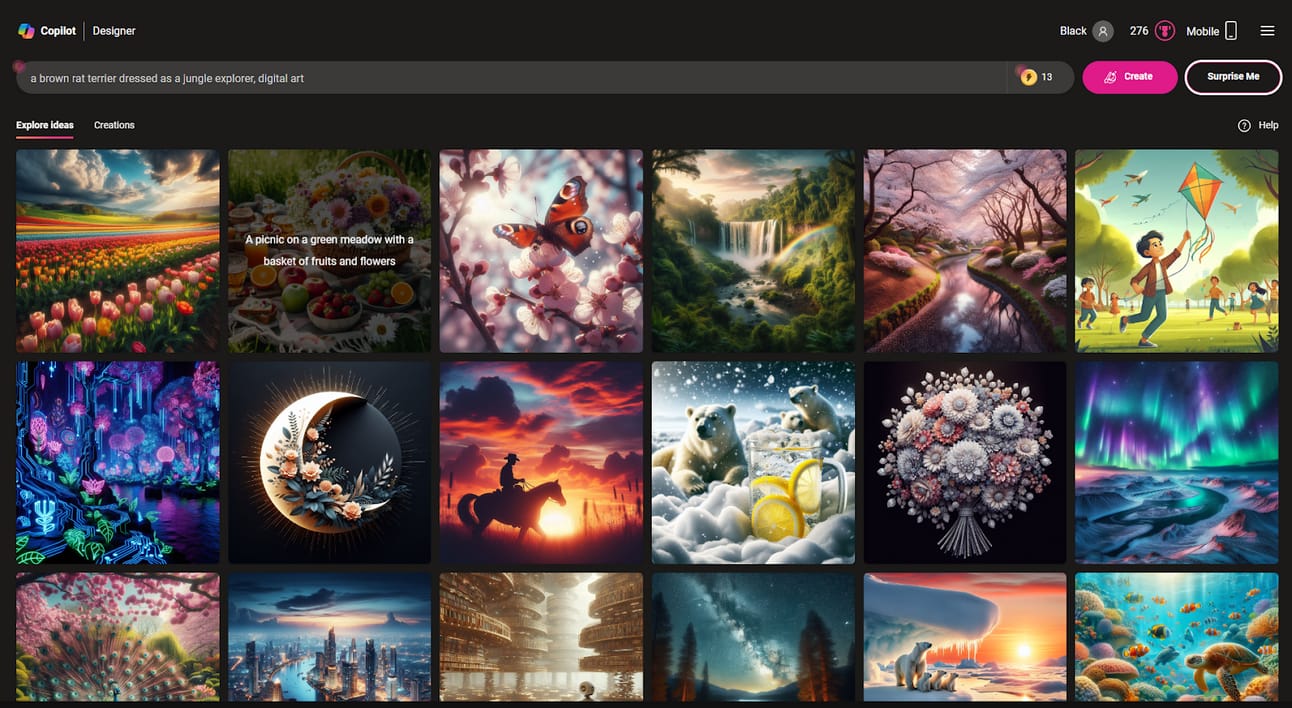The width and height of the screenshot is (1292, 708).
Task: Open the polar bears with lemon drink image
Action: click(753, 463)
